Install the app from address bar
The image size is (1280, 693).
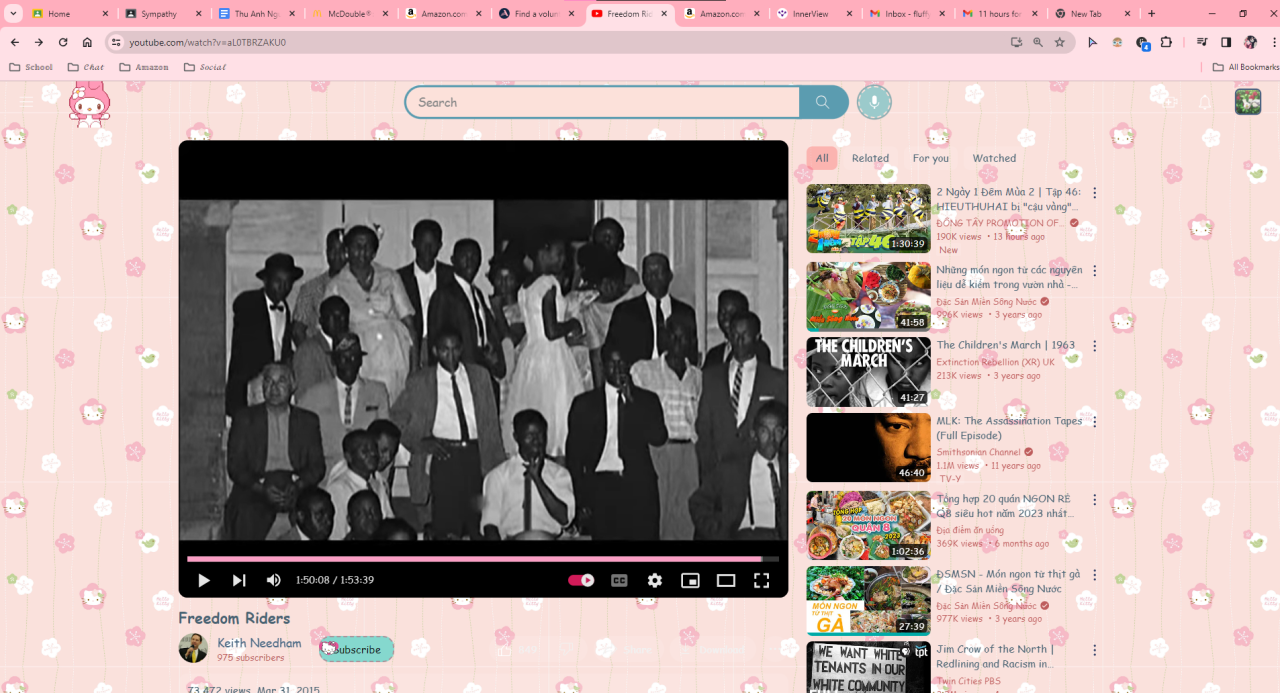point(1016,42)
